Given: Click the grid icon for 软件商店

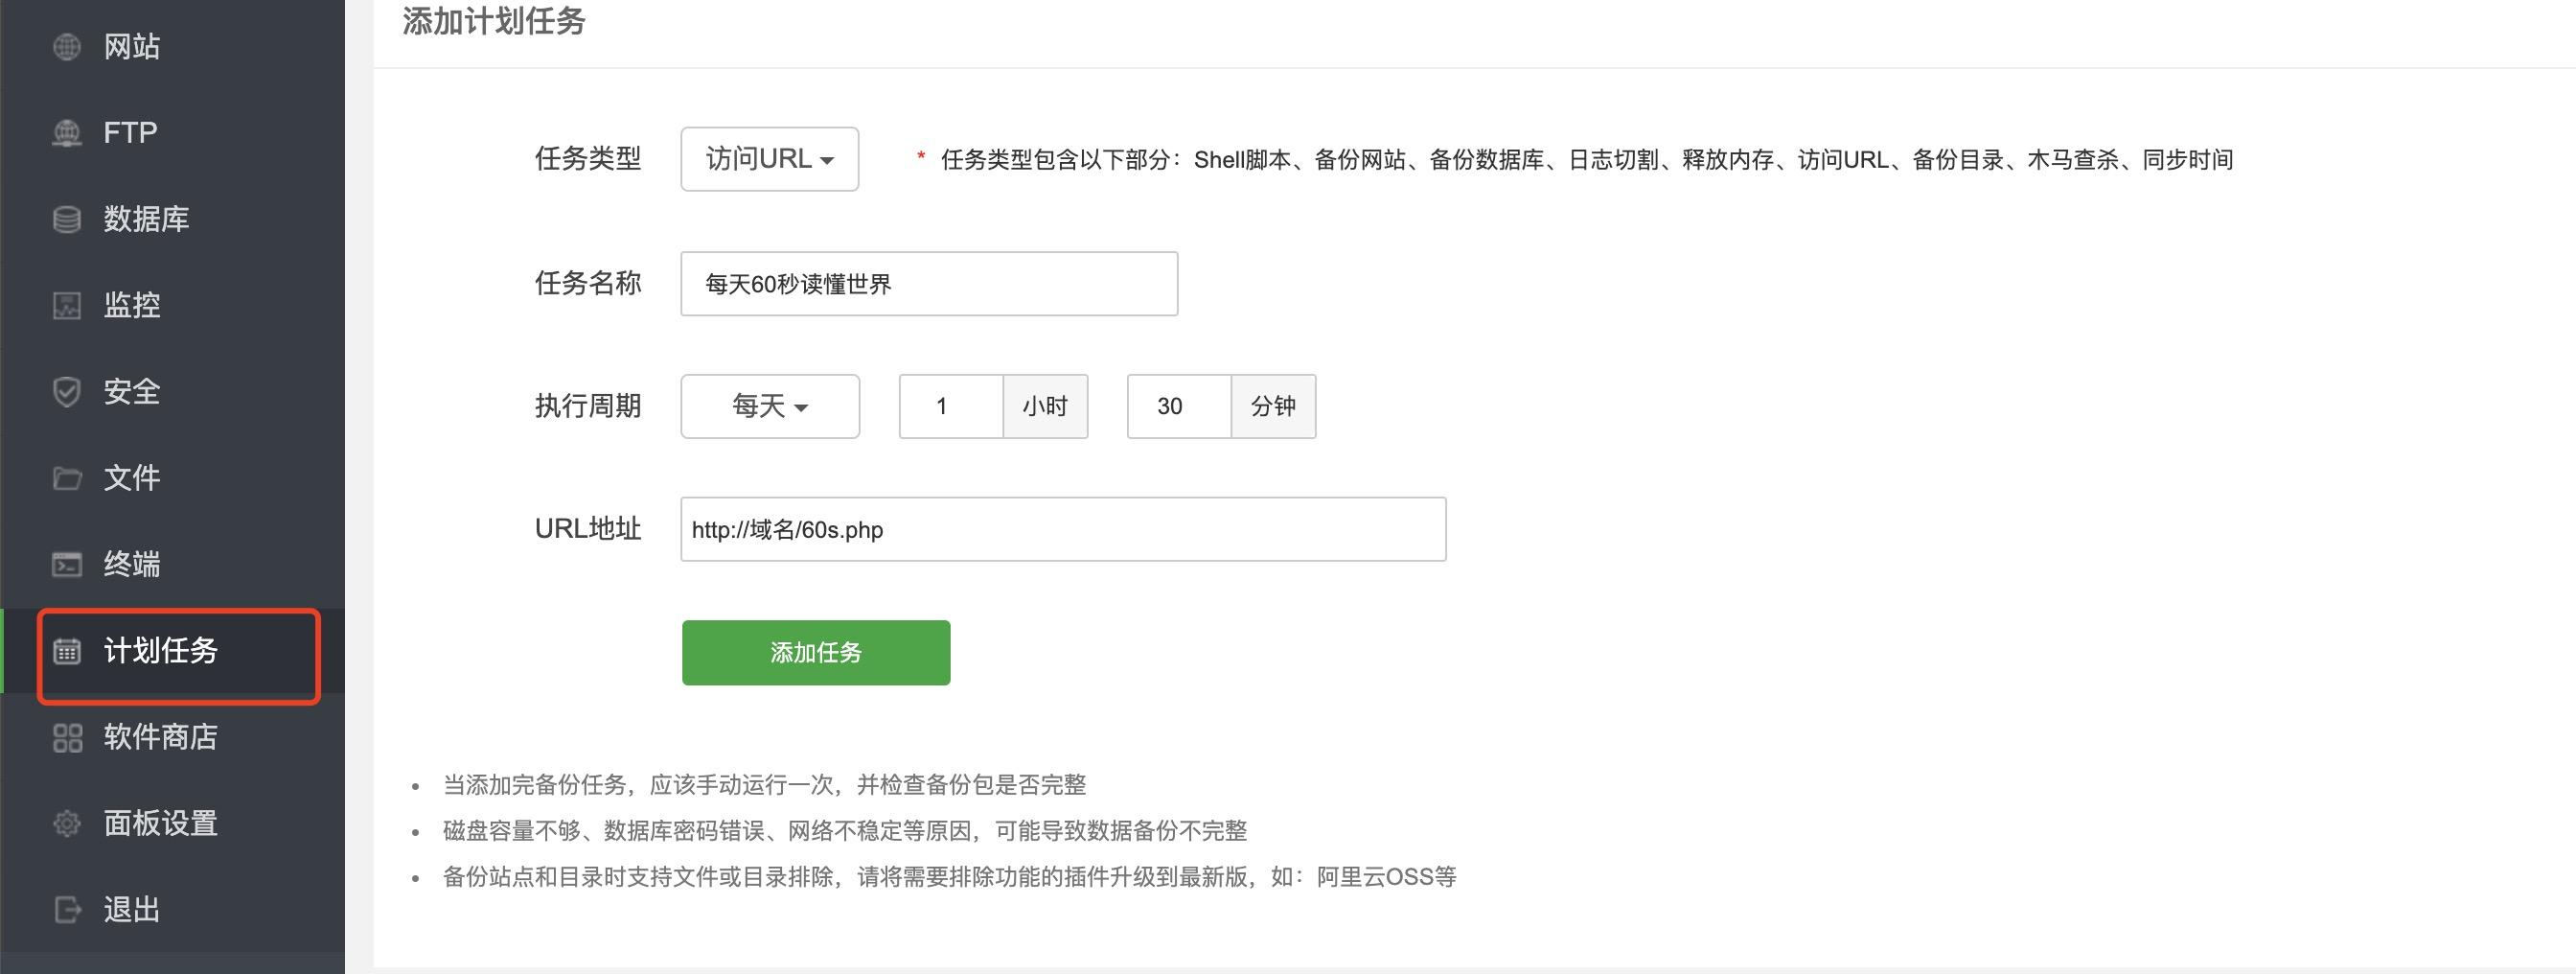Looking at the screenshot, I should [67, 738].
